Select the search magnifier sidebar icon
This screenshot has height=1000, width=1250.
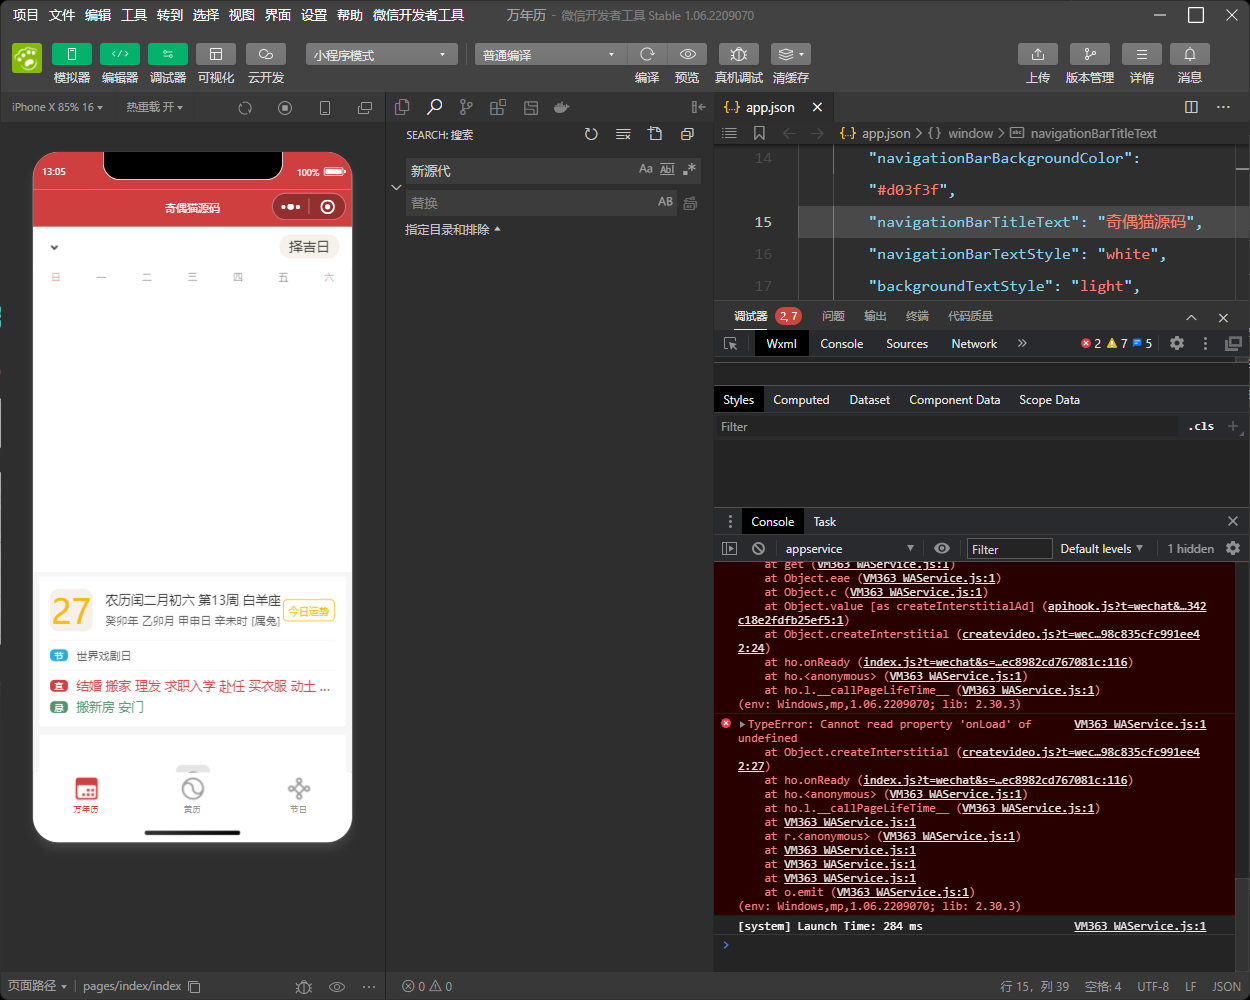435,107
